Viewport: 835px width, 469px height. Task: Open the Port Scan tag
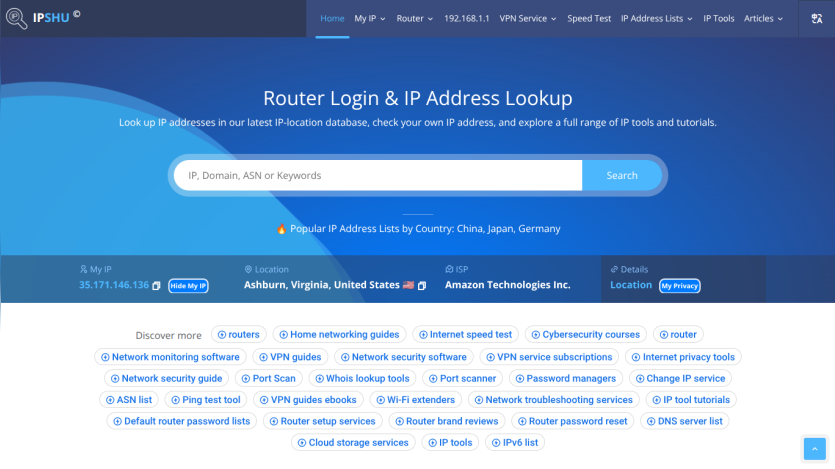[269, 379]
